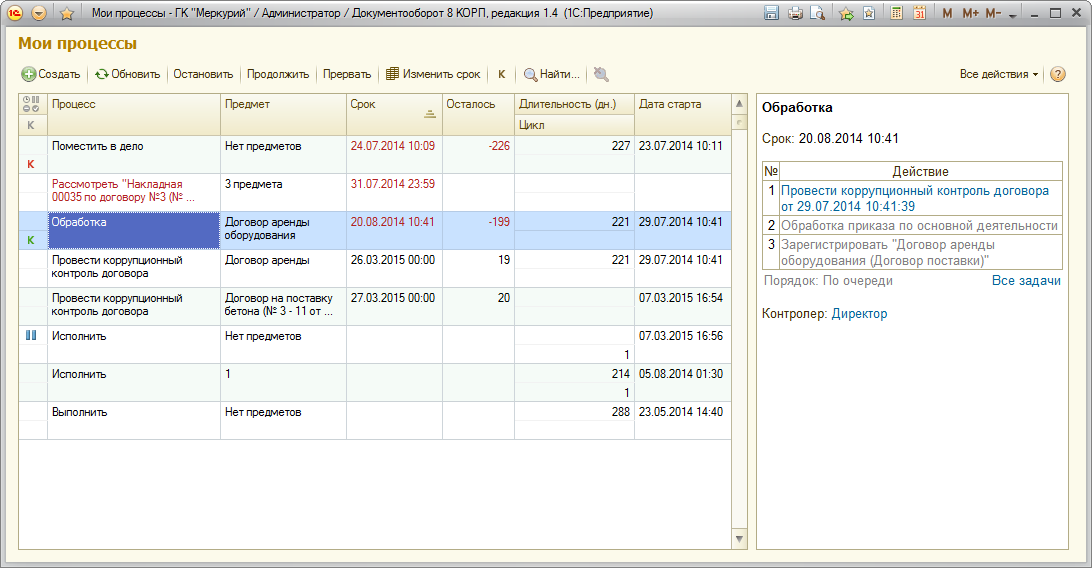This screenshot has width=1092, height=568.
Task: Click the Изменить срок button
Action: (x=433, y=74)
